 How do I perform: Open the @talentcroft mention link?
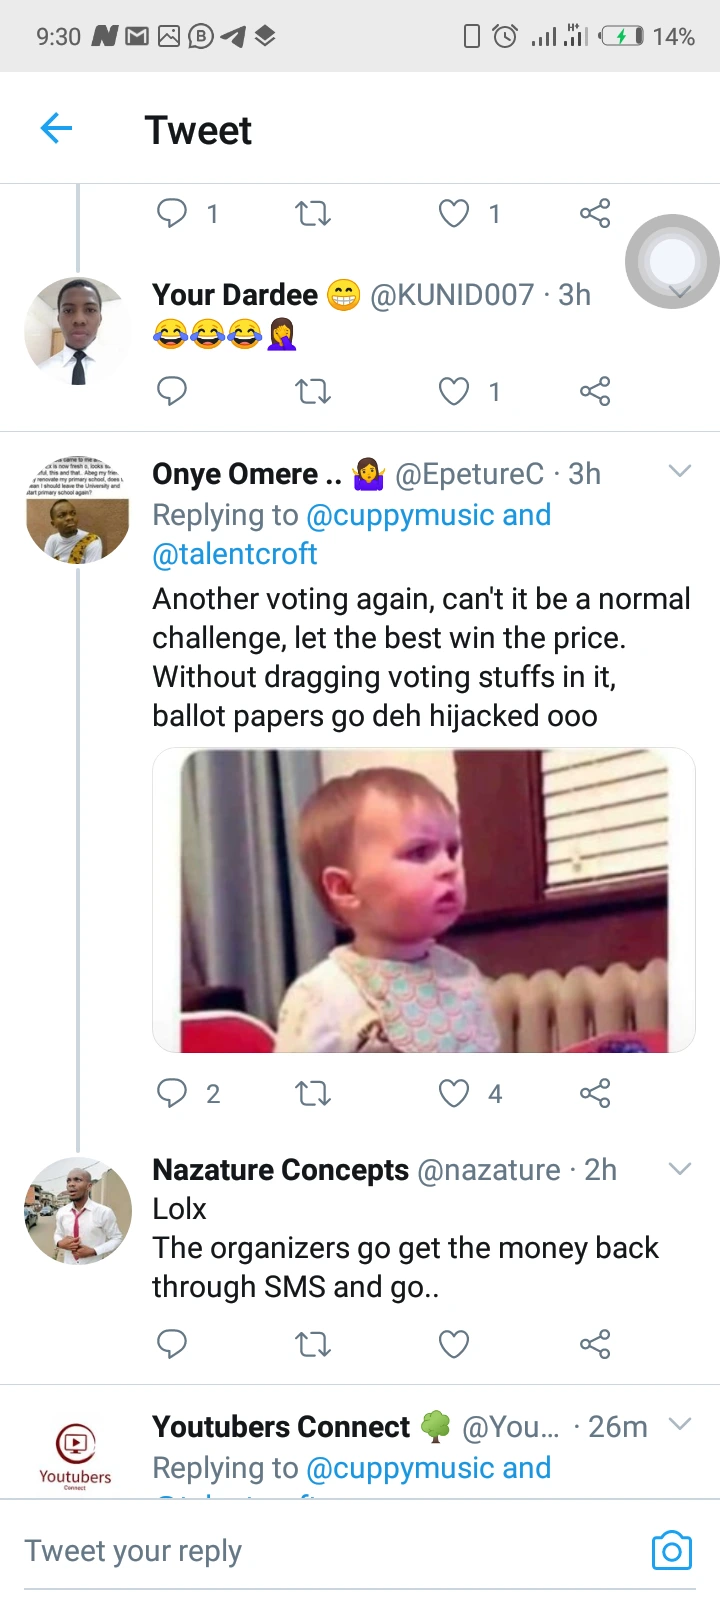[235, 554]
